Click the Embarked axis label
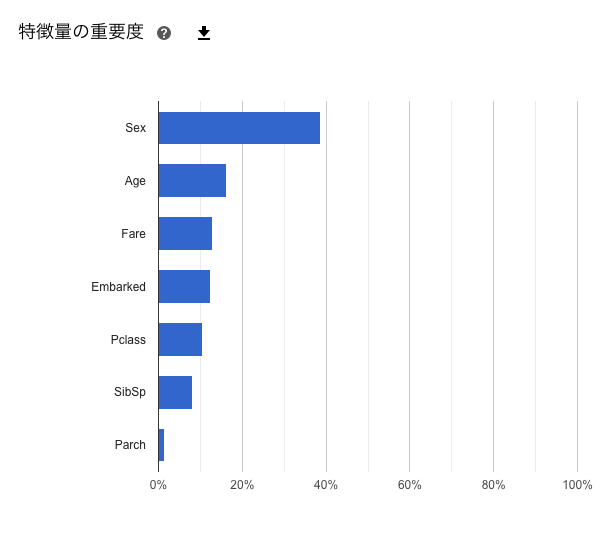The width and height of the screenshot is (615, 533). (118, 287)
